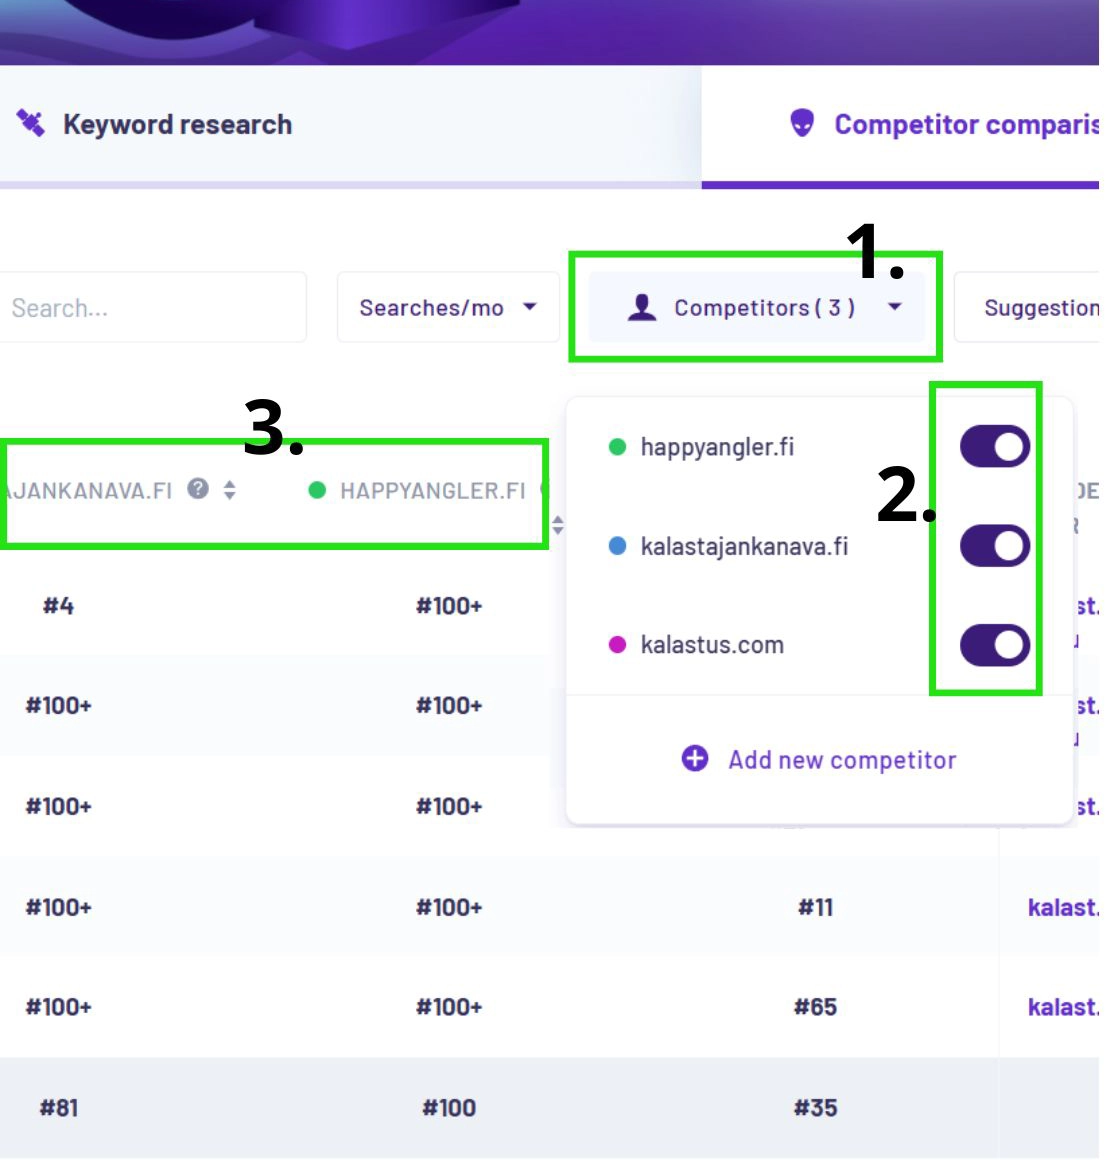
Task: Focus the Search input field
Action: click(x=150, y=307)
